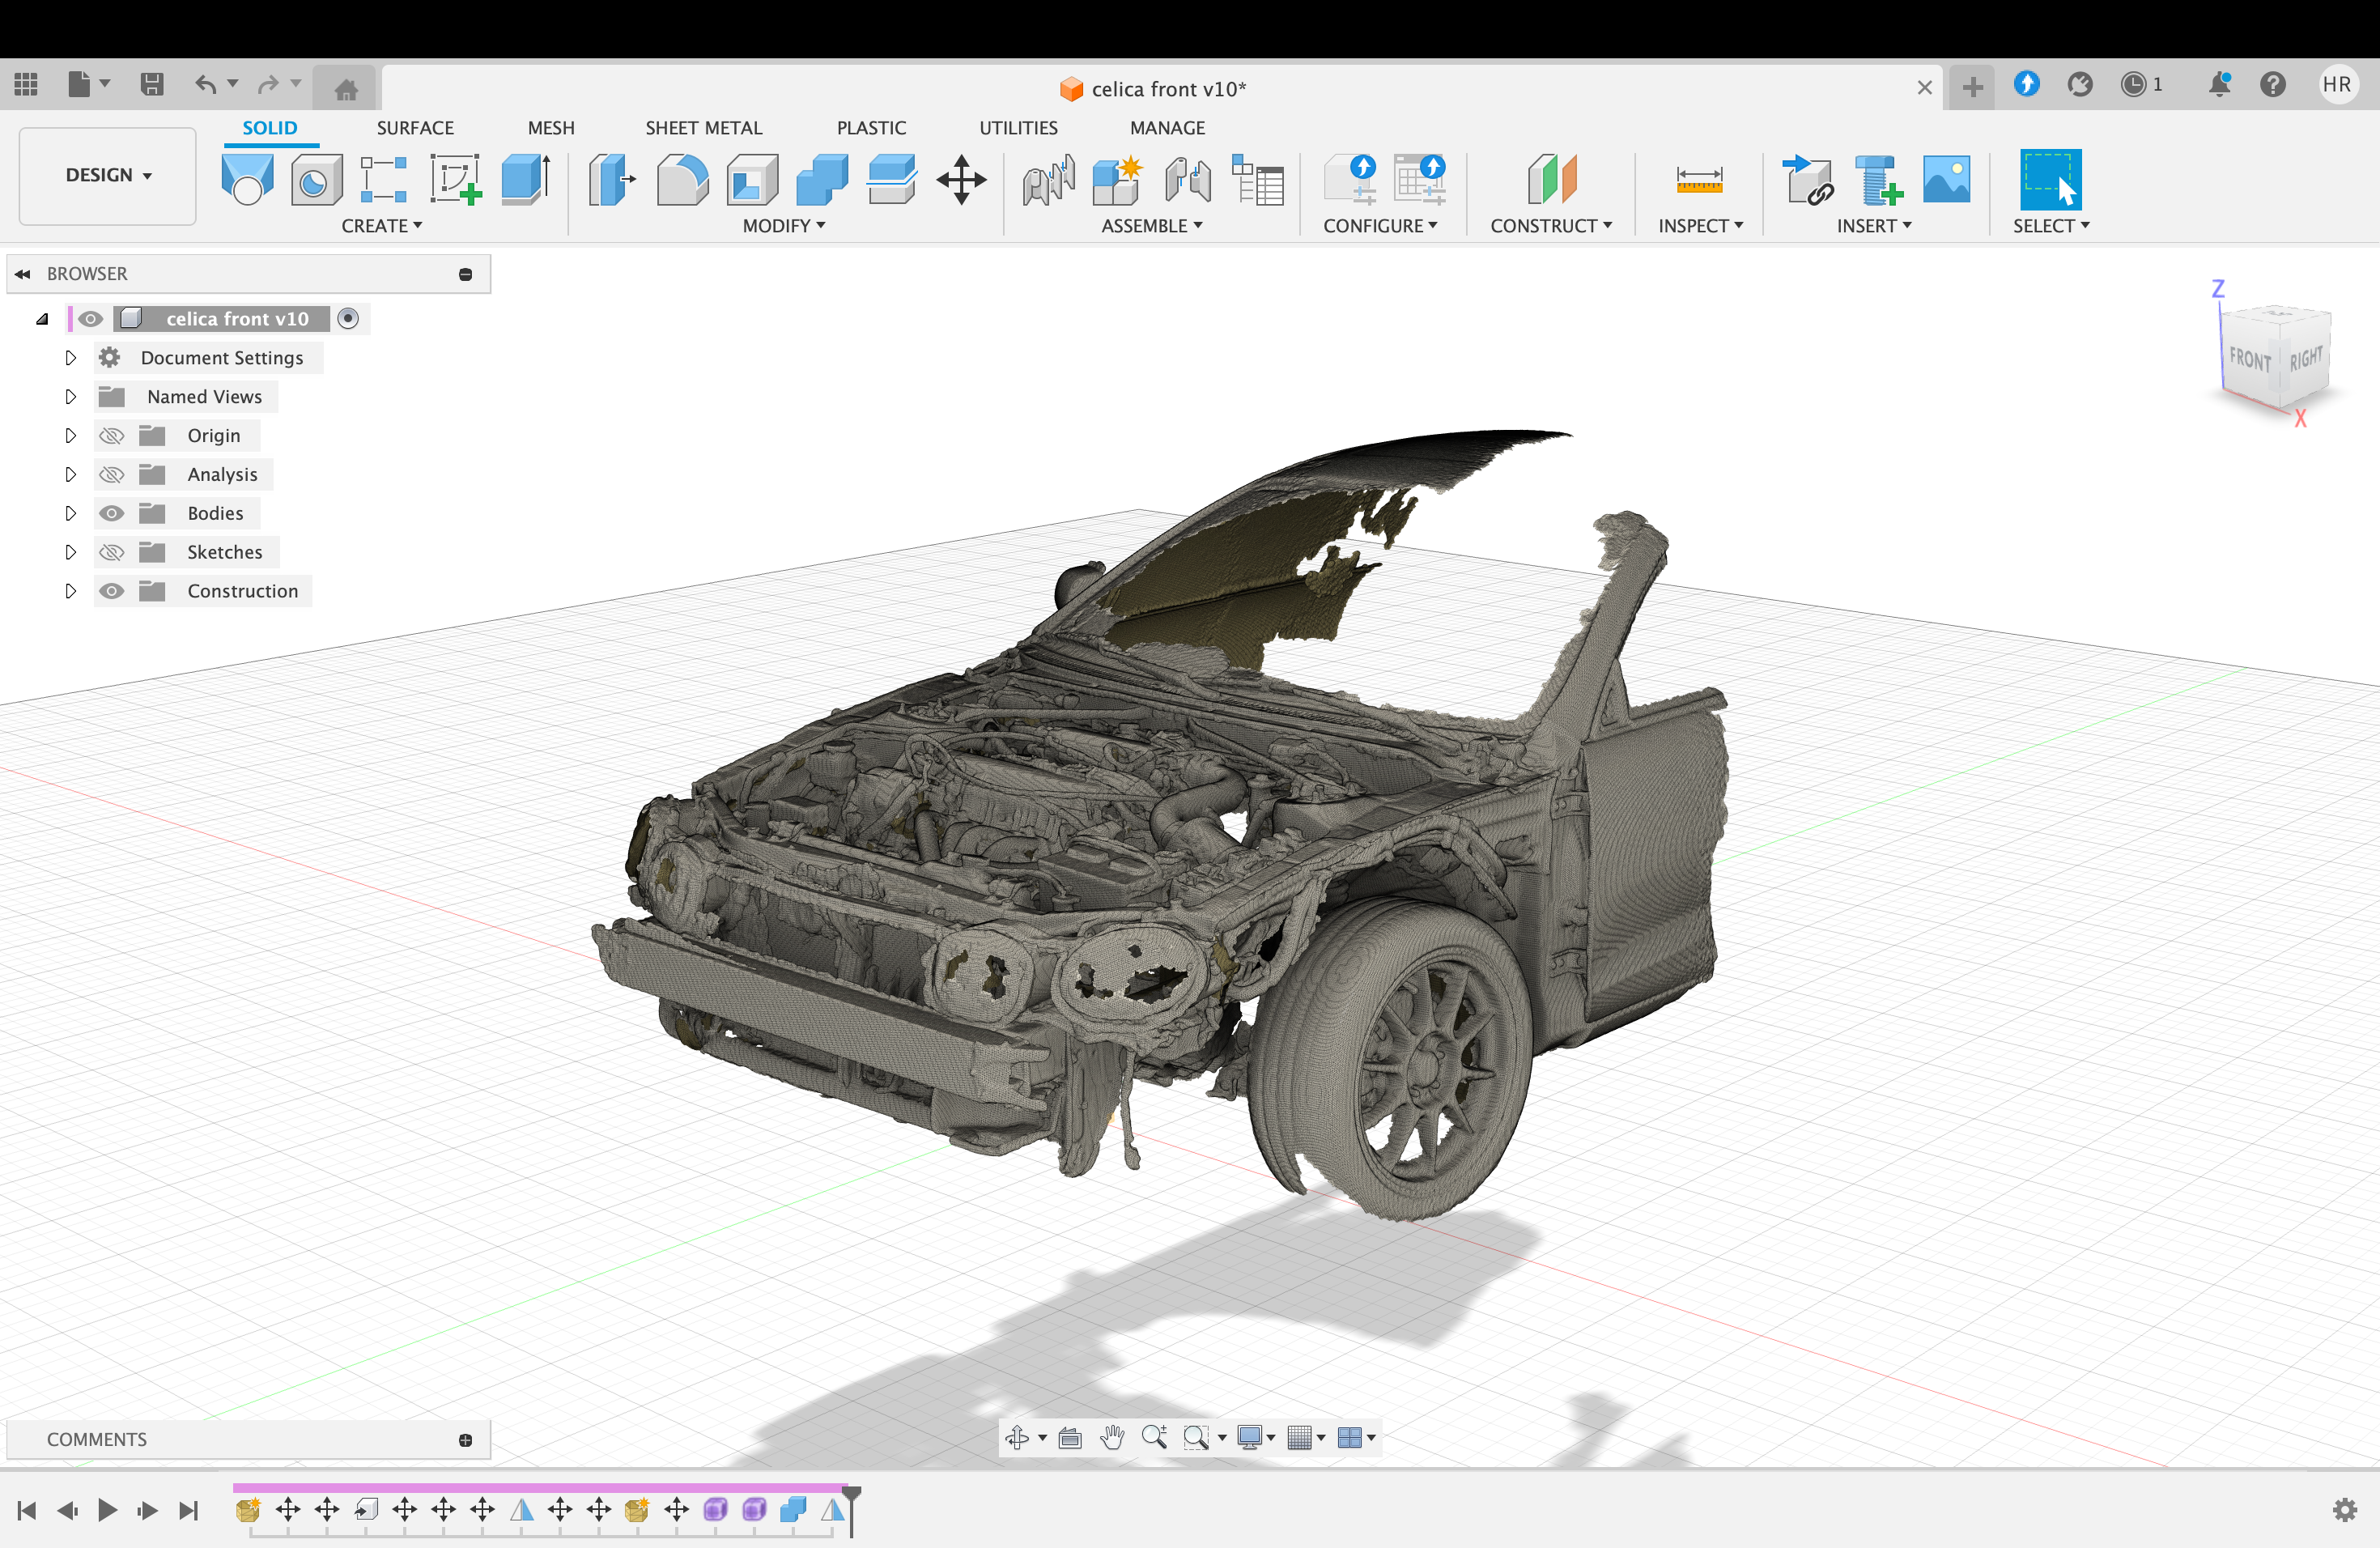Click the Create Sketch icon
The height and width of the screenshot is (1548, 2380).
(x=455, y=180)
